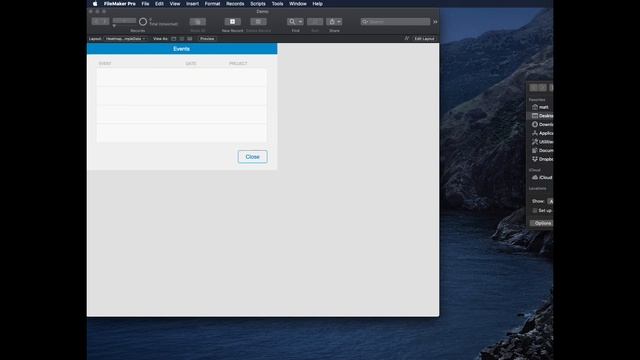640x360 pixels.
Task: Switch to Table view icon
Action: tap(190, 39)
